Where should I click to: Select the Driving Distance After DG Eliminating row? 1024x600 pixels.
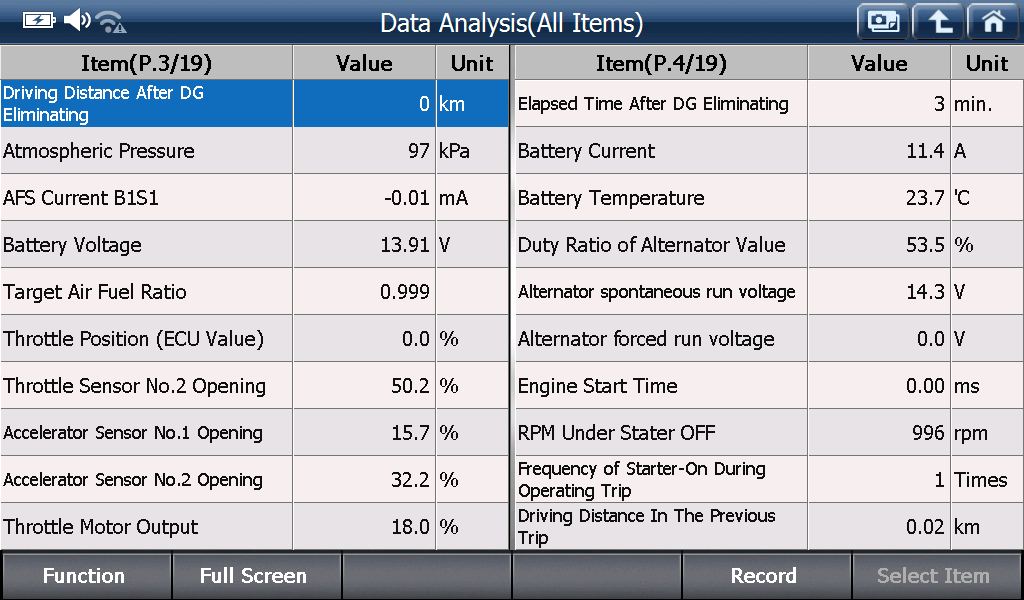[254, 104]
